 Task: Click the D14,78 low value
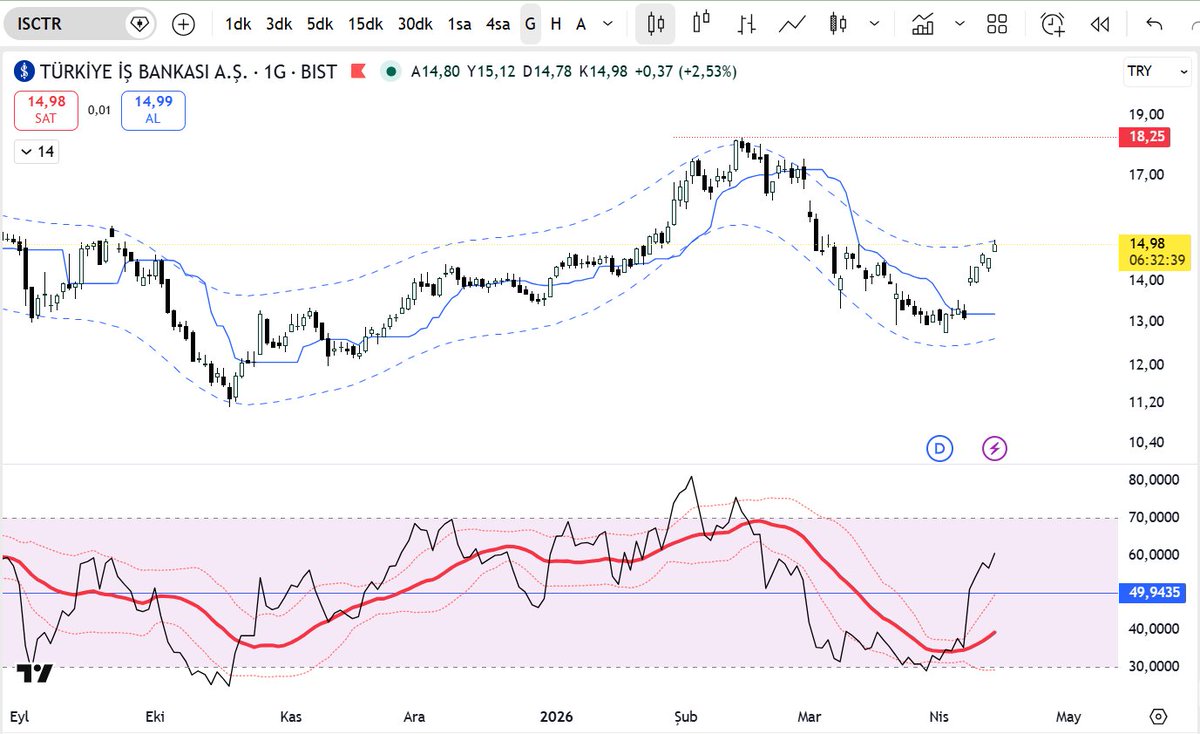tap(548, 71)
